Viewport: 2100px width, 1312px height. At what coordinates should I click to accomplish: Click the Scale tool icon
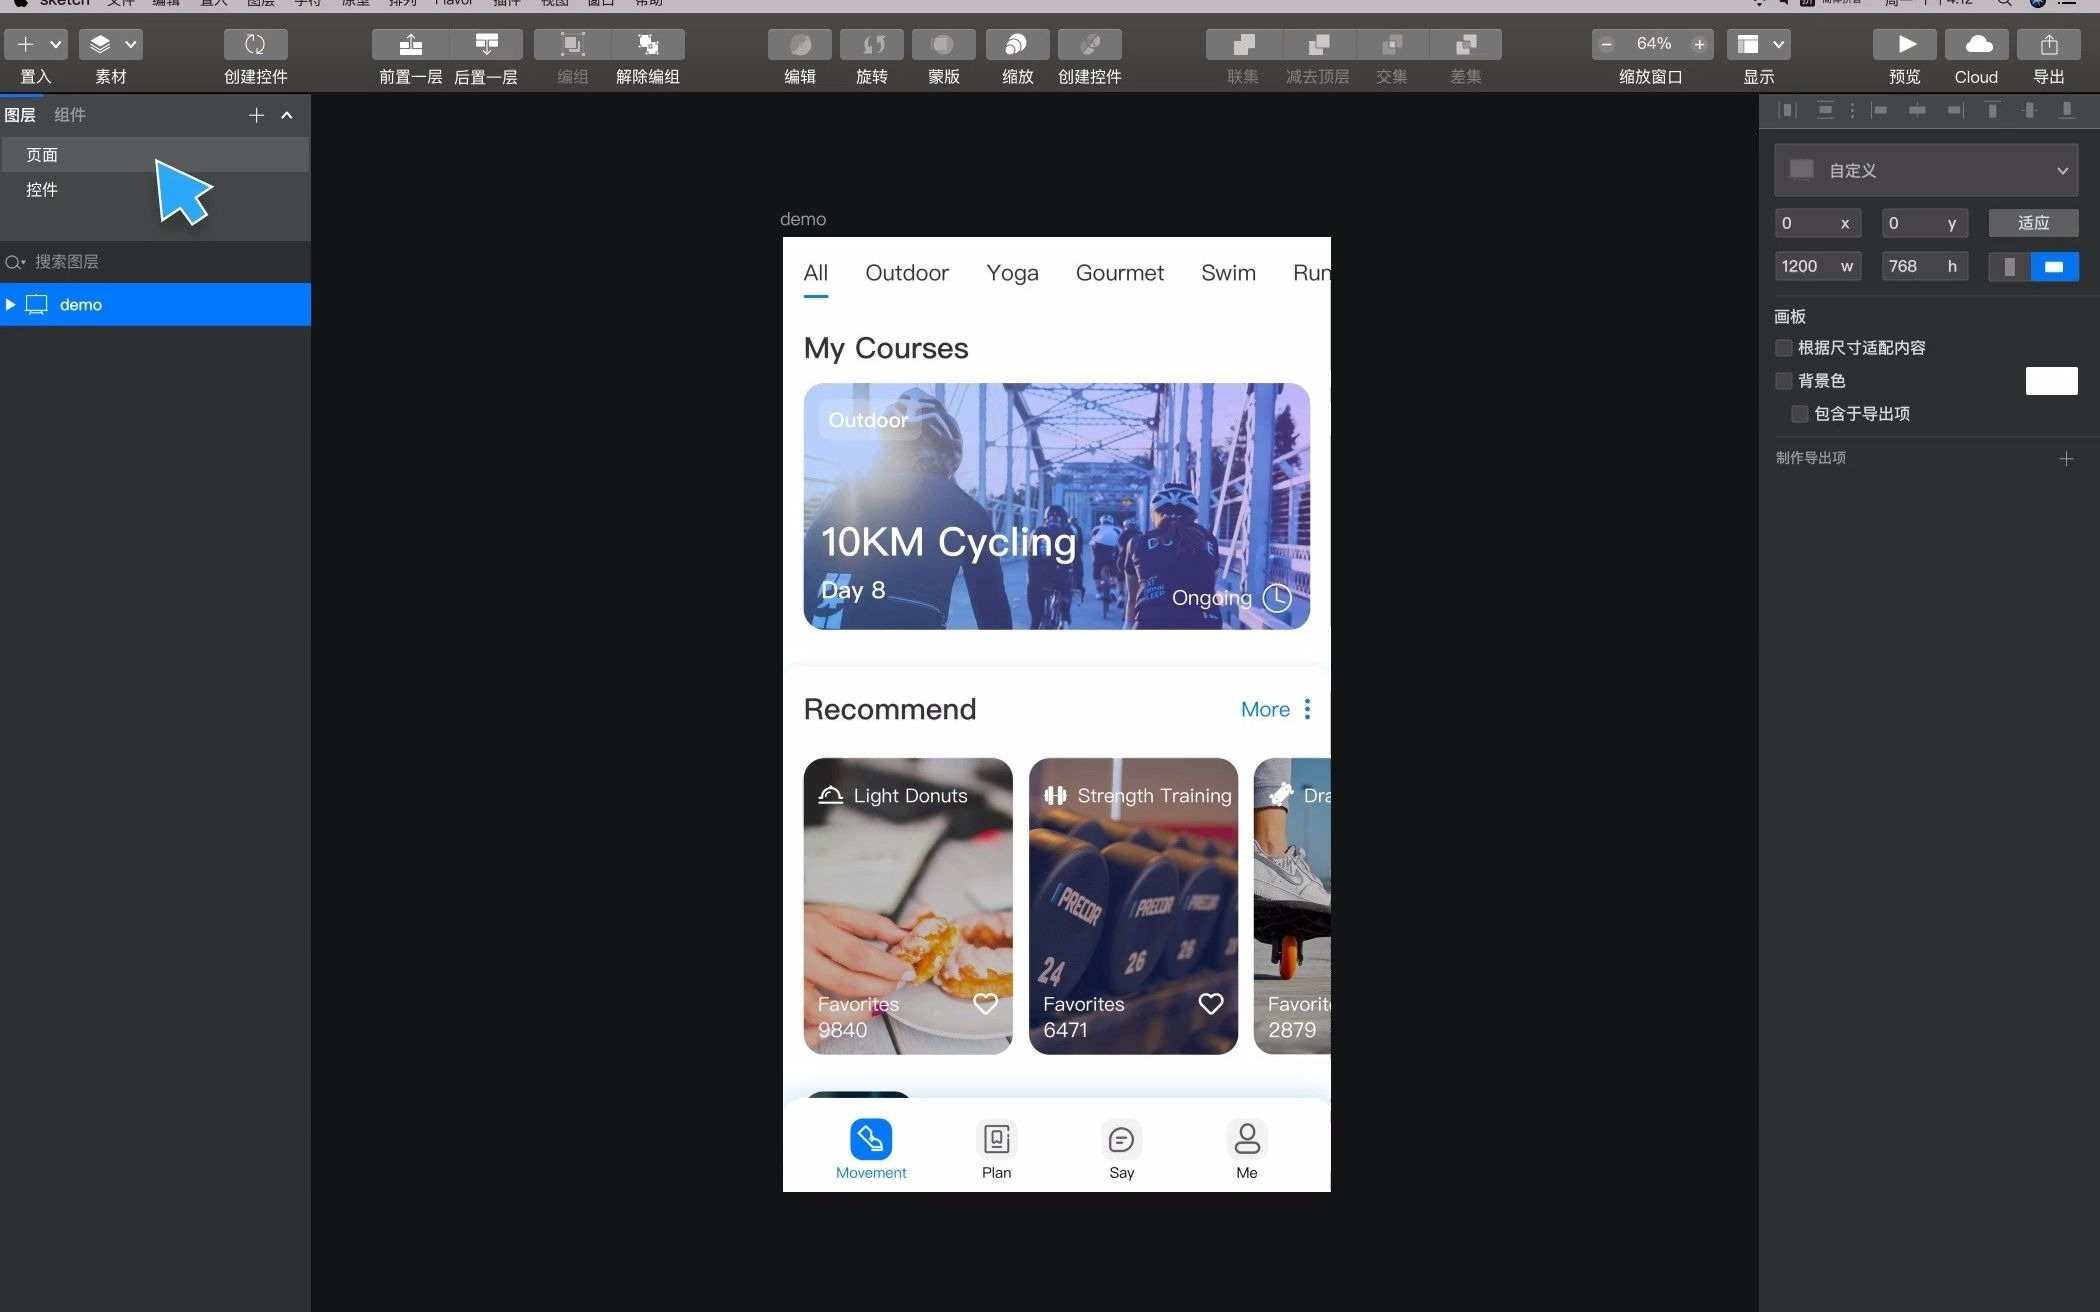(x=1016, y=45)
